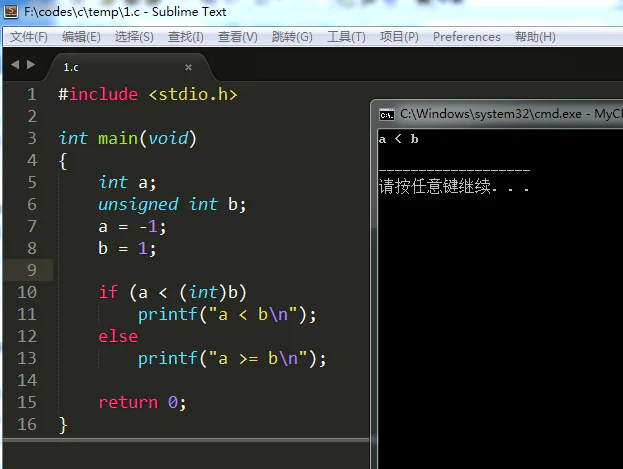Click the unsigned int b declaration line
The height and width of the screenshot is (469, 623).
(171, 204)
